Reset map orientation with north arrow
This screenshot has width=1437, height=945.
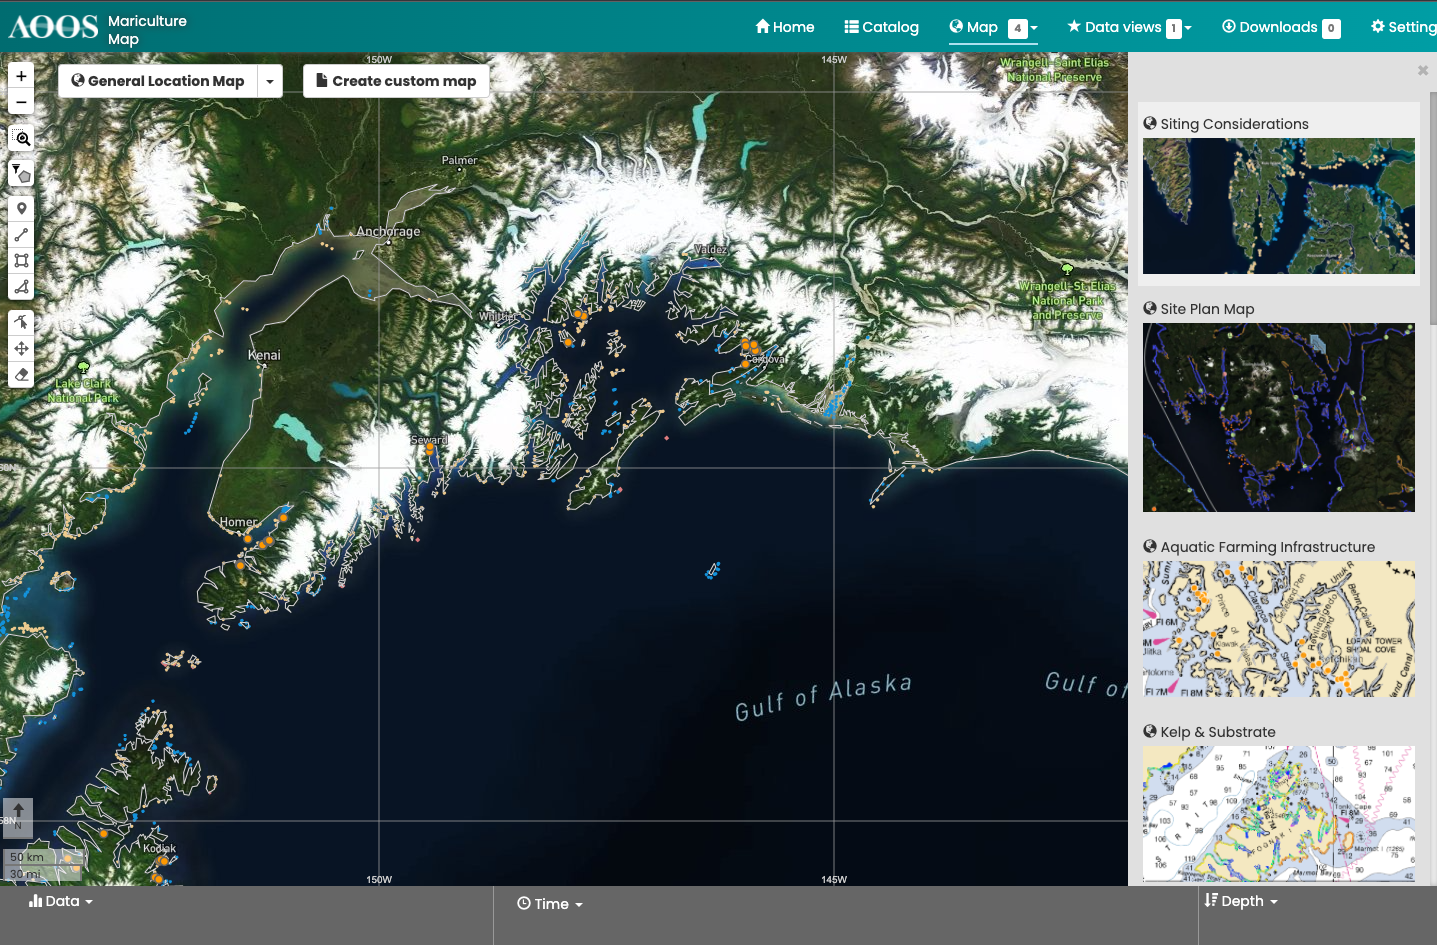click(18, 816)
